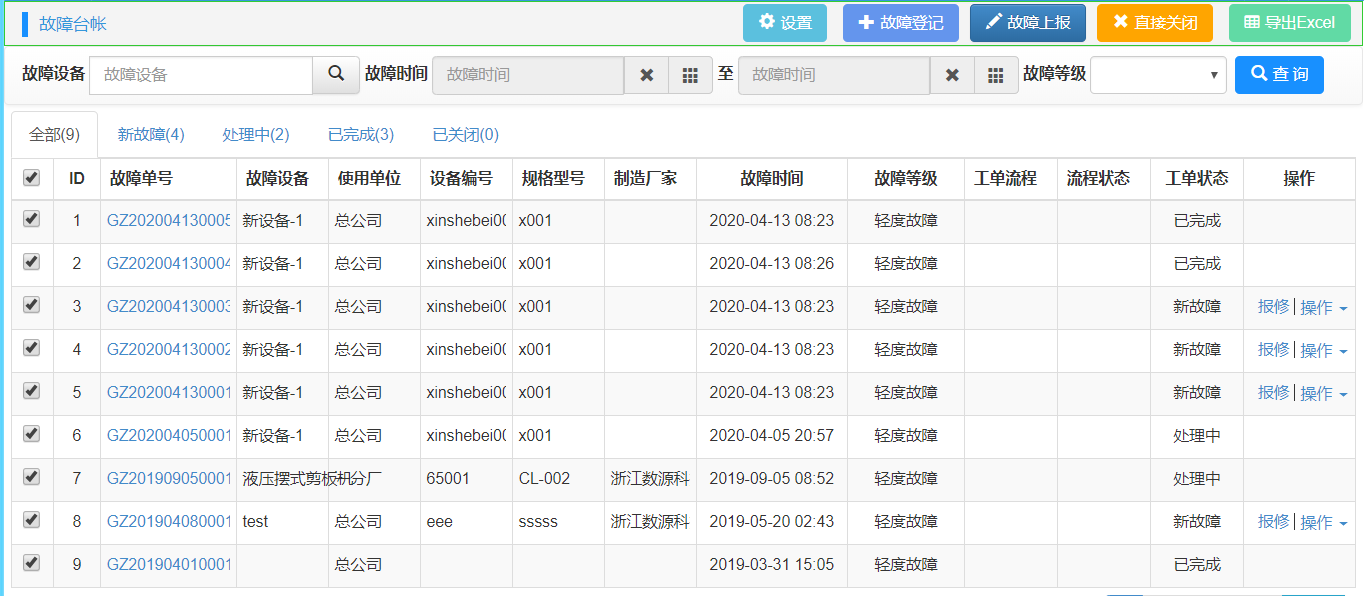
Task: Toggle the select-all checkbox in table header
Action: [32, 178]
